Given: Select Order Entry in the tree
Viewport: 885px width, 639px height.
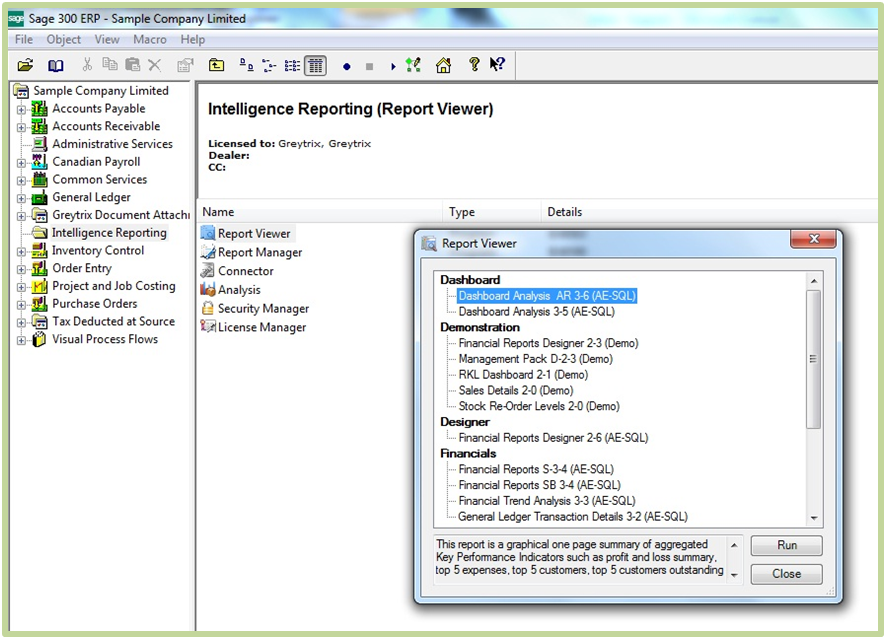Looking at the screenshot, I should (x=82, y=268).
